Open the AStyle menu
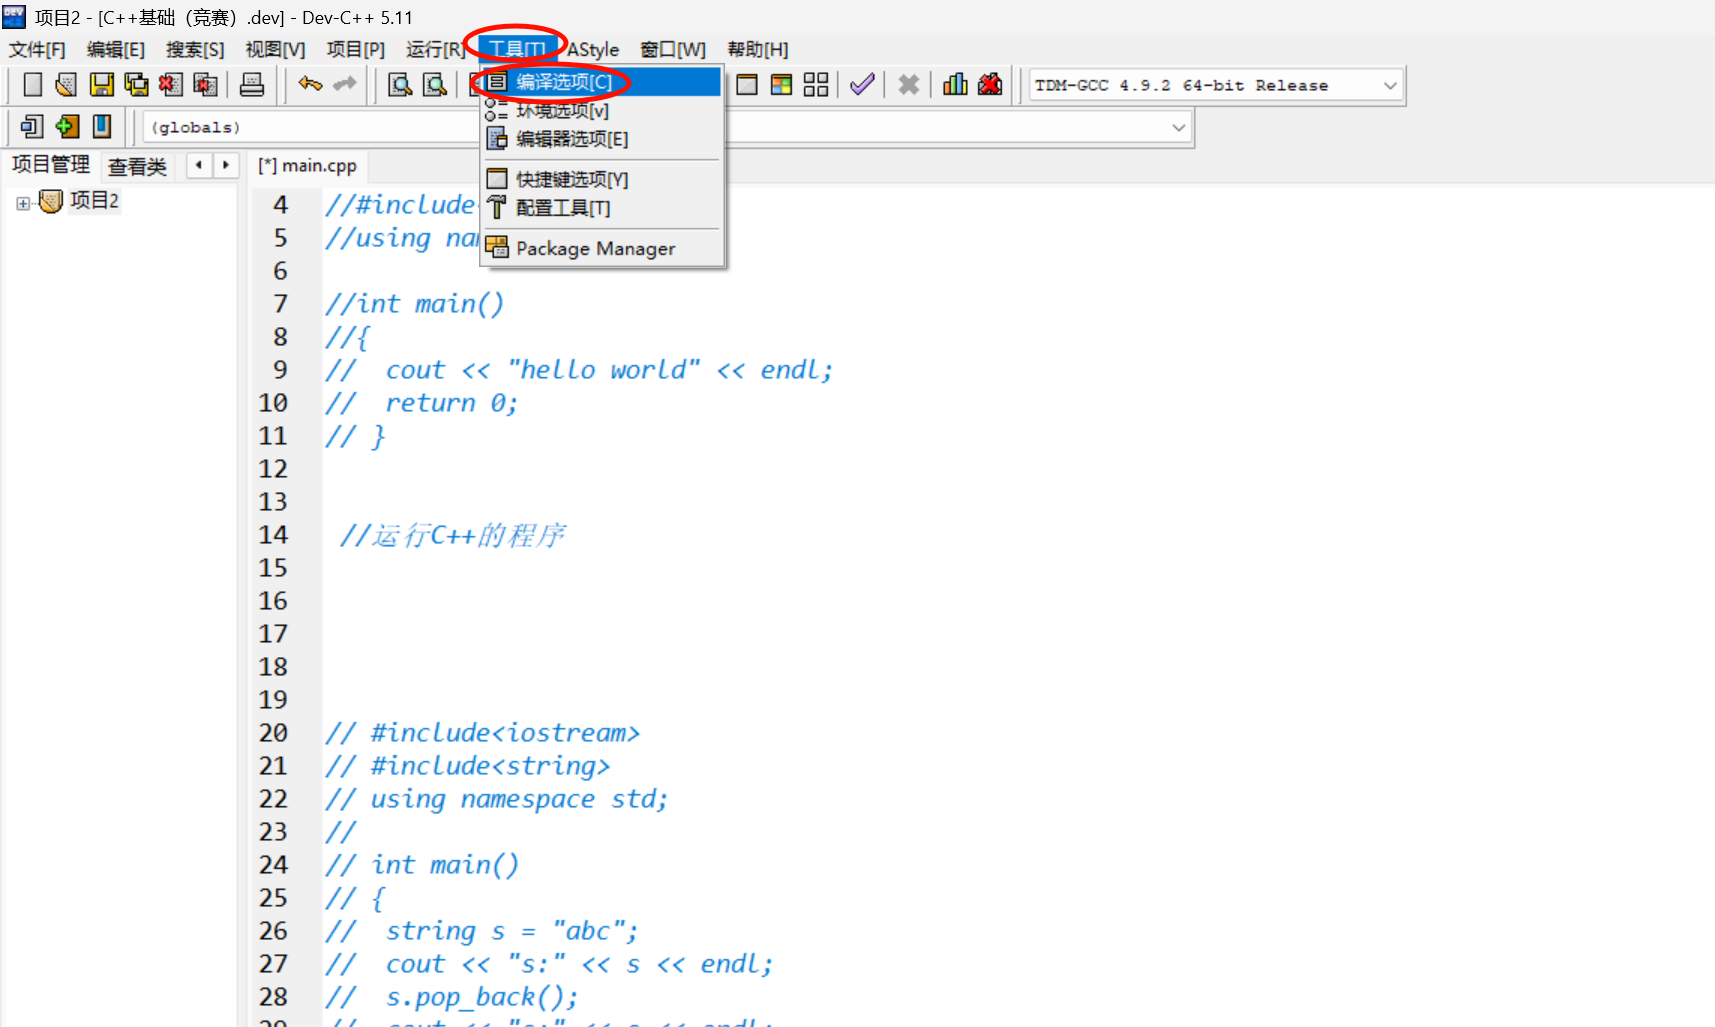The width and height of the screenshot is (1715, 1027). (593, 49)
